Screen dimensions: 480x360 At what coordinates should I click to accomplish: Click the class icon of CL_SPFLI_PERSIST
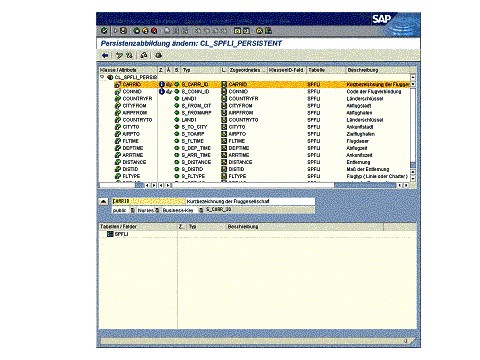pyautogui.click(x=110, y=77)
